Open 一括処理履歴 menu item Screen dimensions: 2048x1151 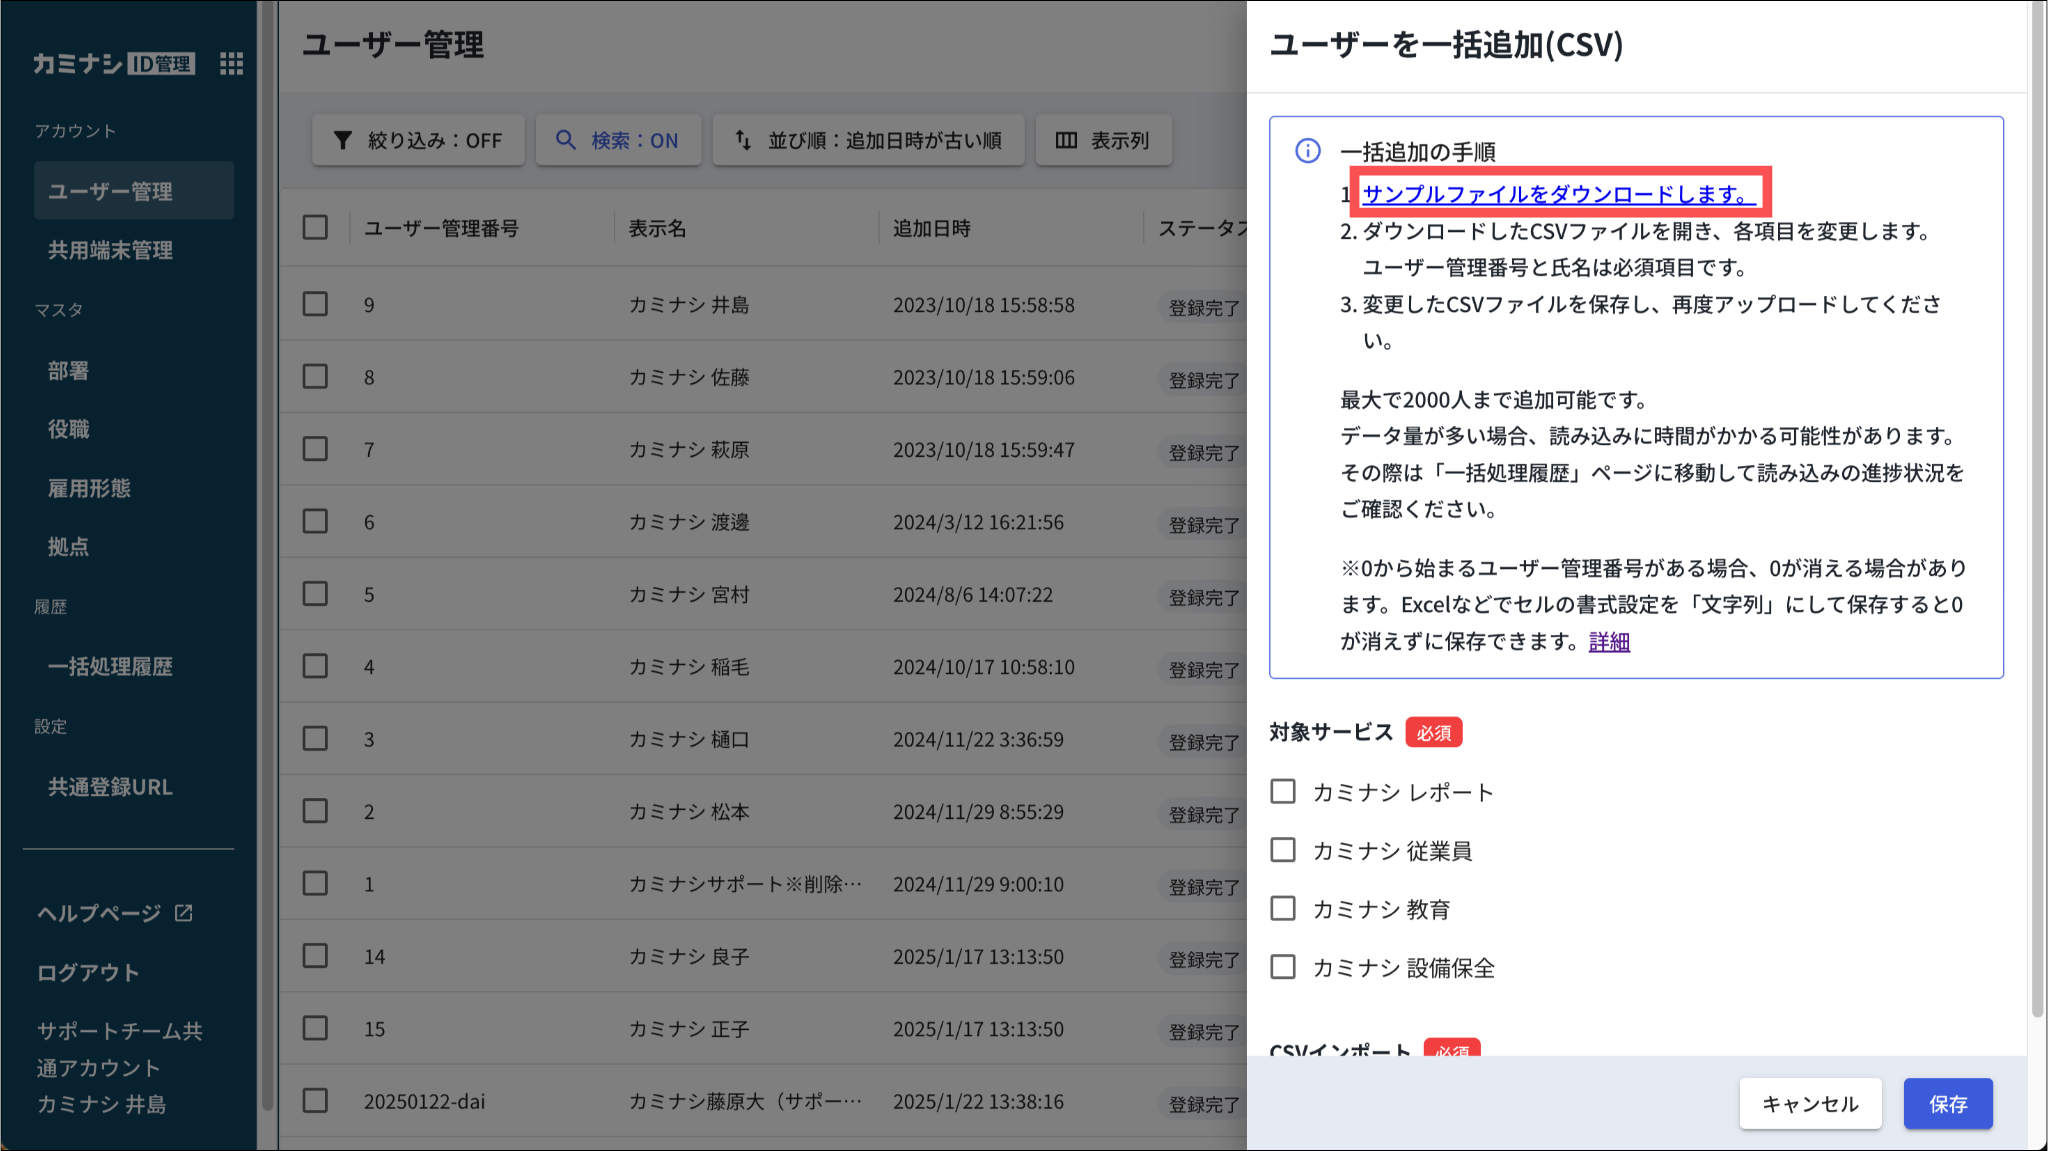tap(110, 667)
